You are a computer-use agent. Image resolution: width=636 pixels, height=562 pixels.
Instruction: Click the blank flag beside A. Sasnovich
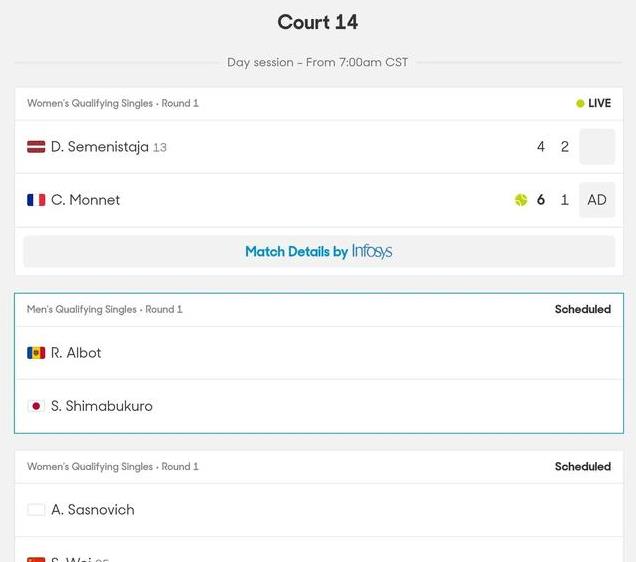[x=36, y=510]
